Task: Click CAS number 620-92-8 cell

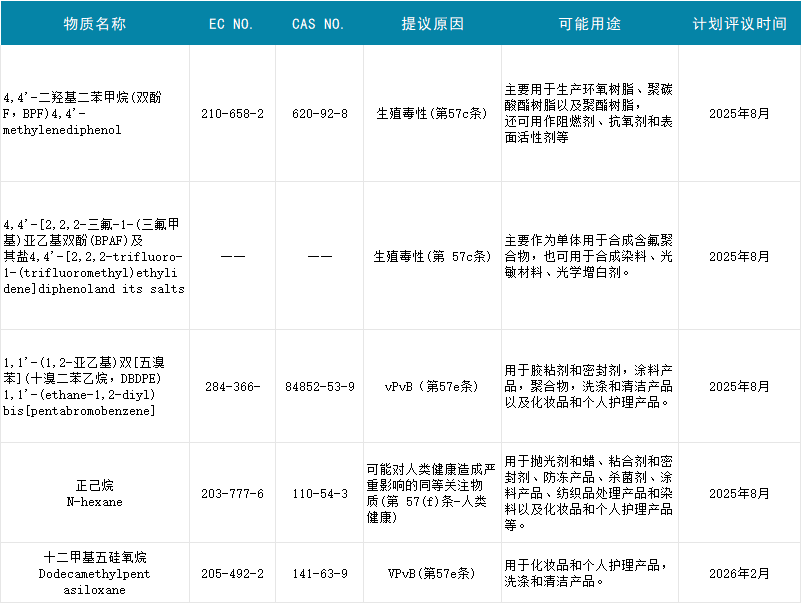Action: [319, 114]
